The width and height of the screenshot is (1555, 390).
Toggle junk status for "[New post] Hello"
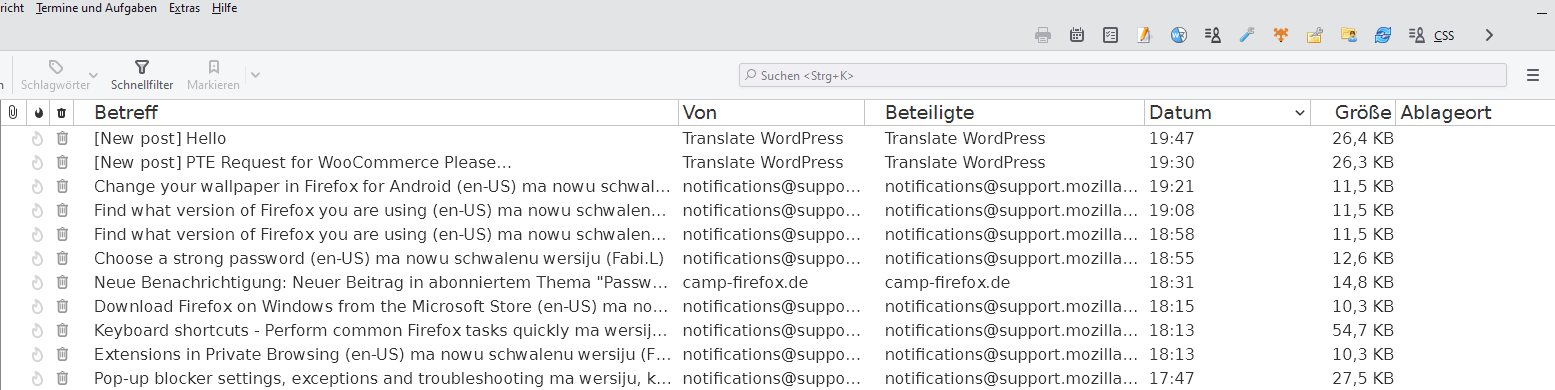click(38, 138)
